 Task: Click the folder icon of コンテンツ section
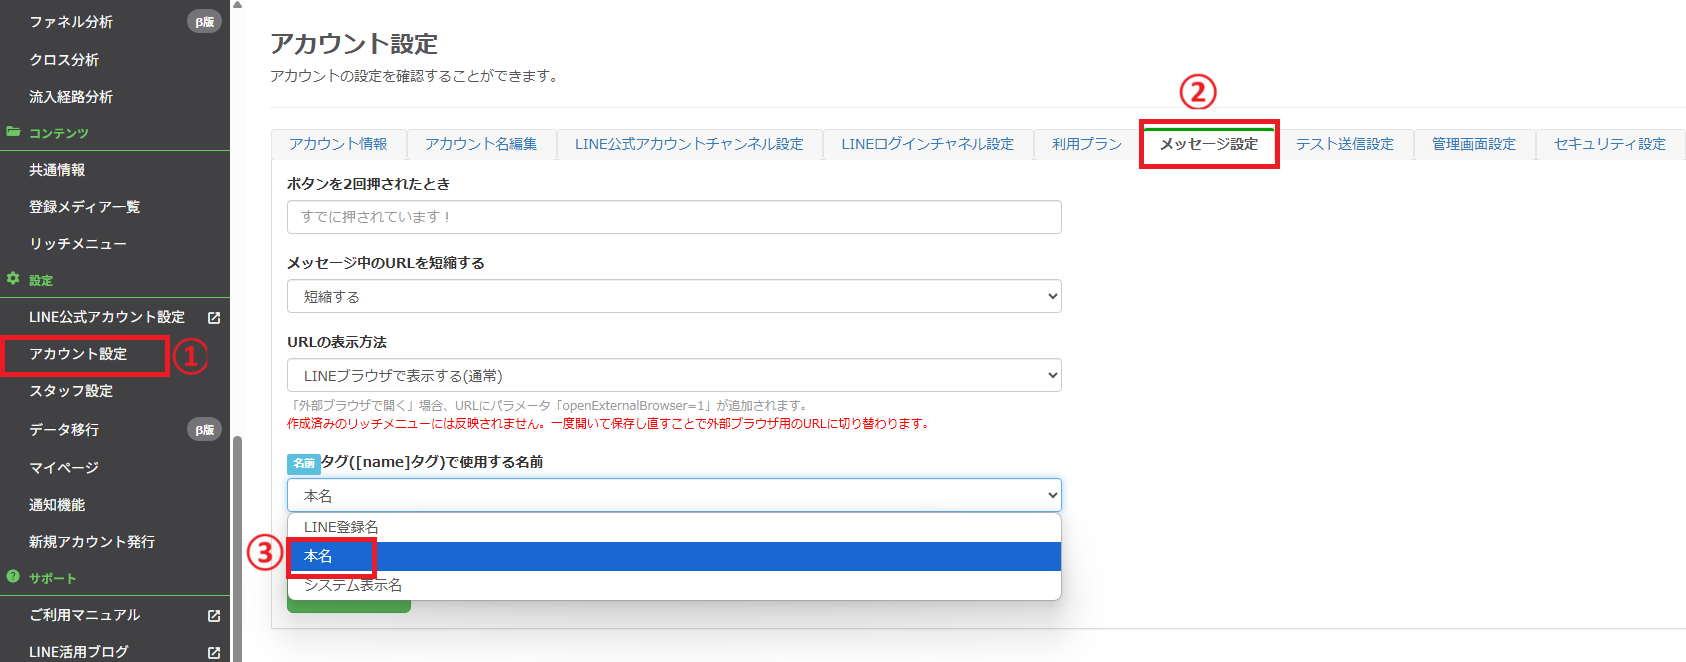coord(13,132)
